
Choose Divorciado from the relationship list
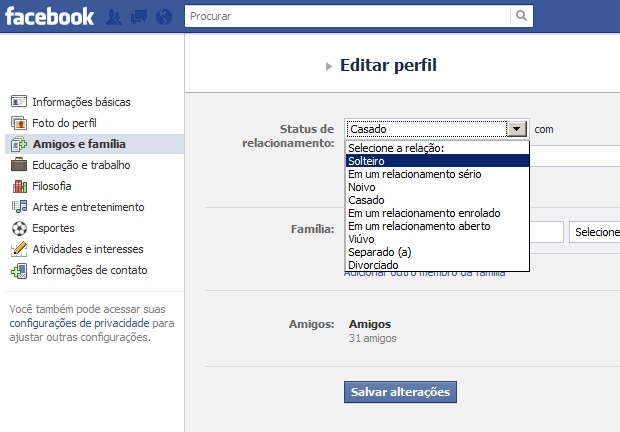point(437,265)
